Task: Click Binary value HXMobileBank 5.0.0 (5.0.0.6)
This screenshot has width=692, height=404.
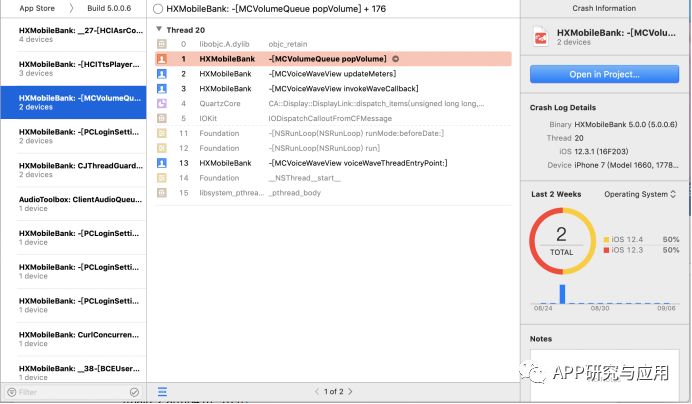Action: (626, 125)
